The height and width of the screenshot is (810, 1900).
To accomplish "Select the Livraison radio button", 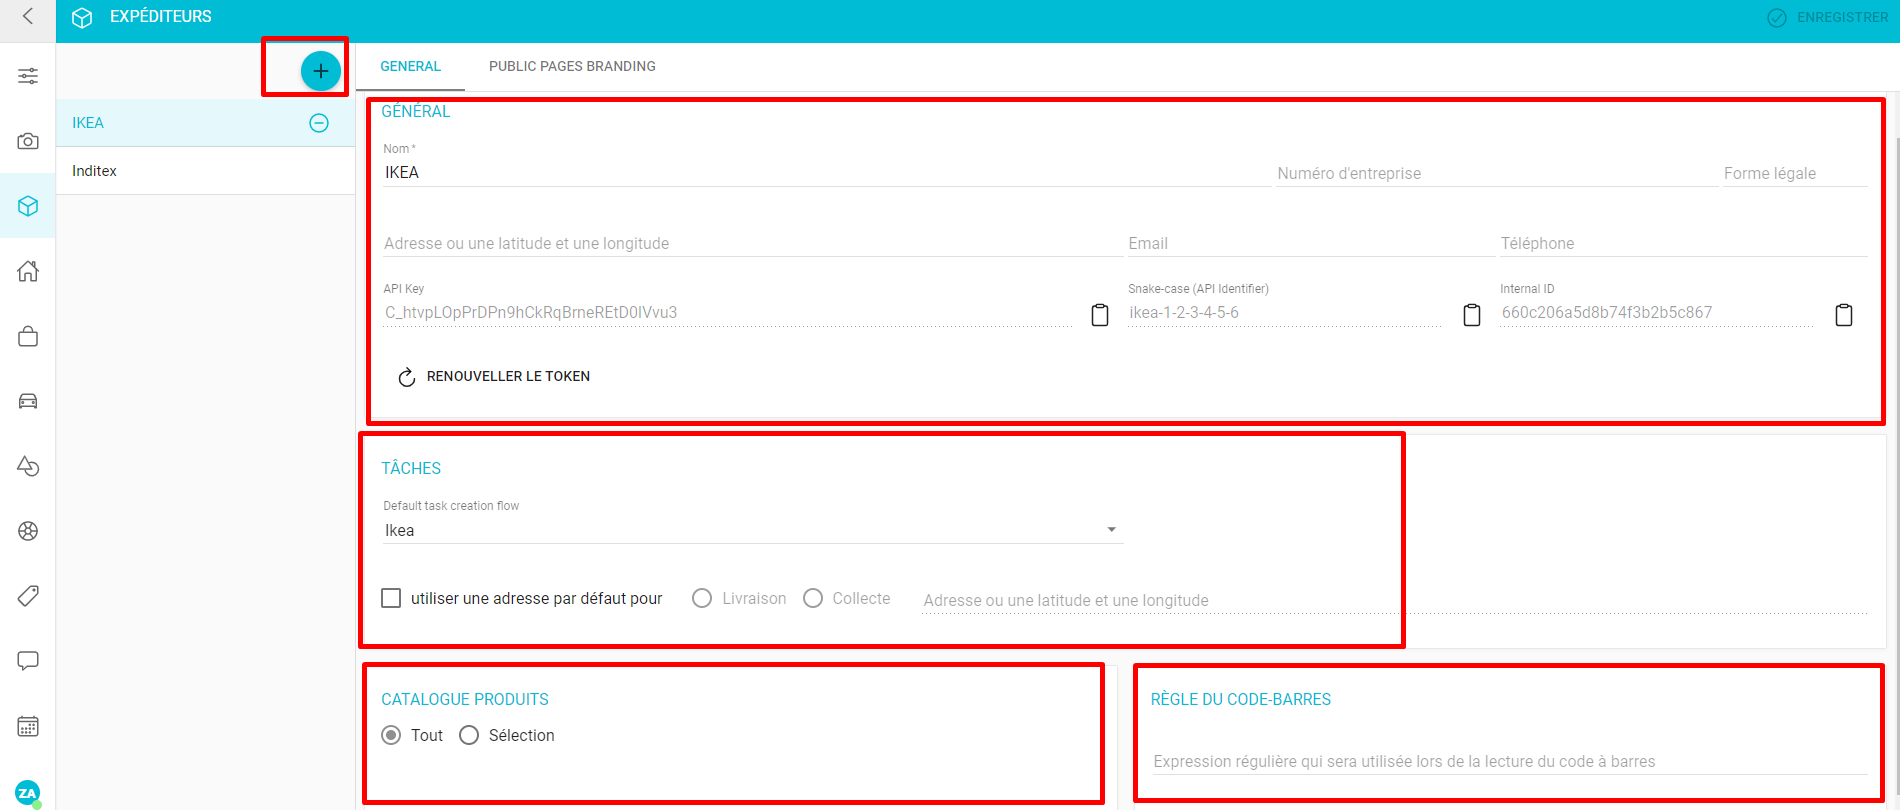I will pyautogui.click(x=702, y=598).
